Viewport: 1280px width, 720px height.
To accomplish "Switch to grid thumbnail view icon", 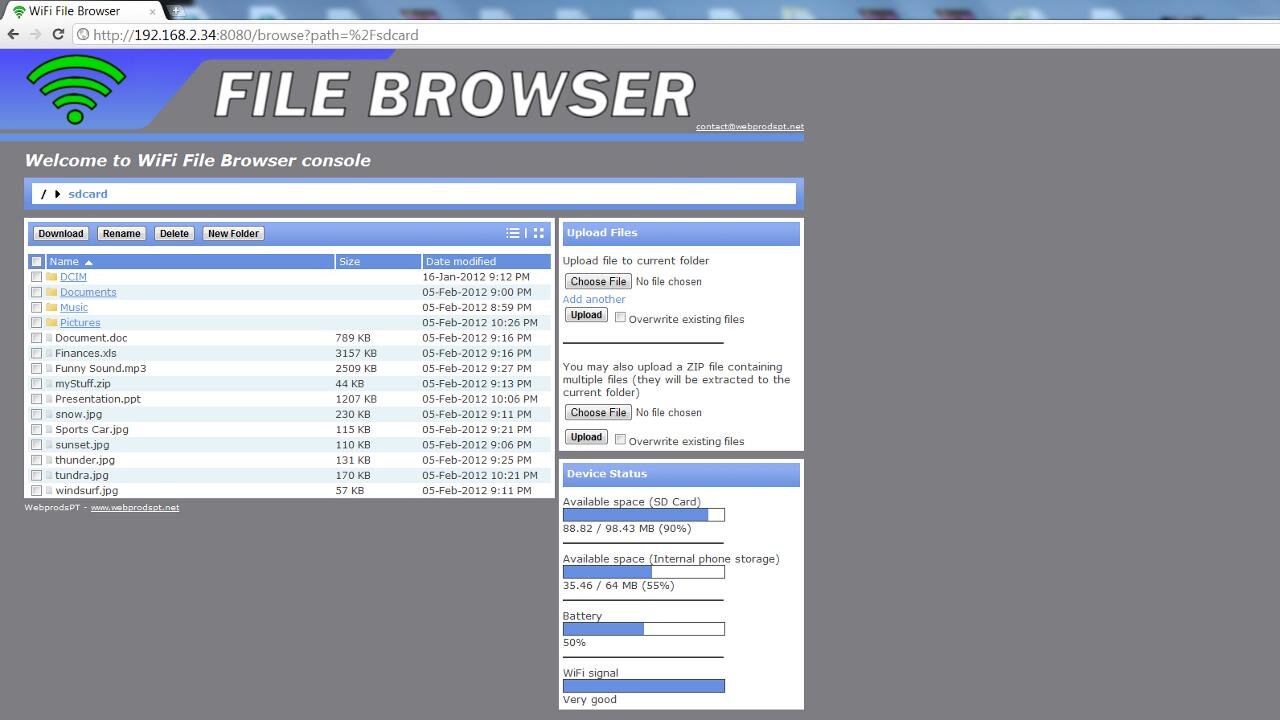I will 539,233.
